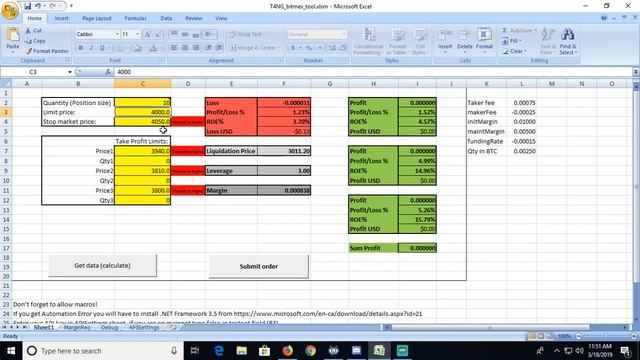Click the Shrink Font icon

[x=158, y=35]
